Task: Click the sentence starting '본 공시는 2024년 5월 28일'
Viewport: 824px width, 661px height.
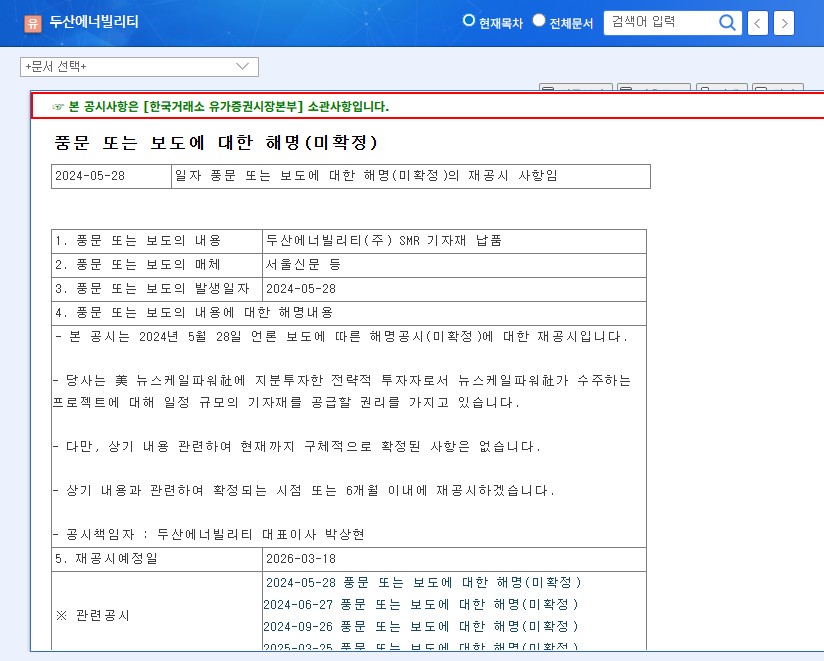Action: 342,336
